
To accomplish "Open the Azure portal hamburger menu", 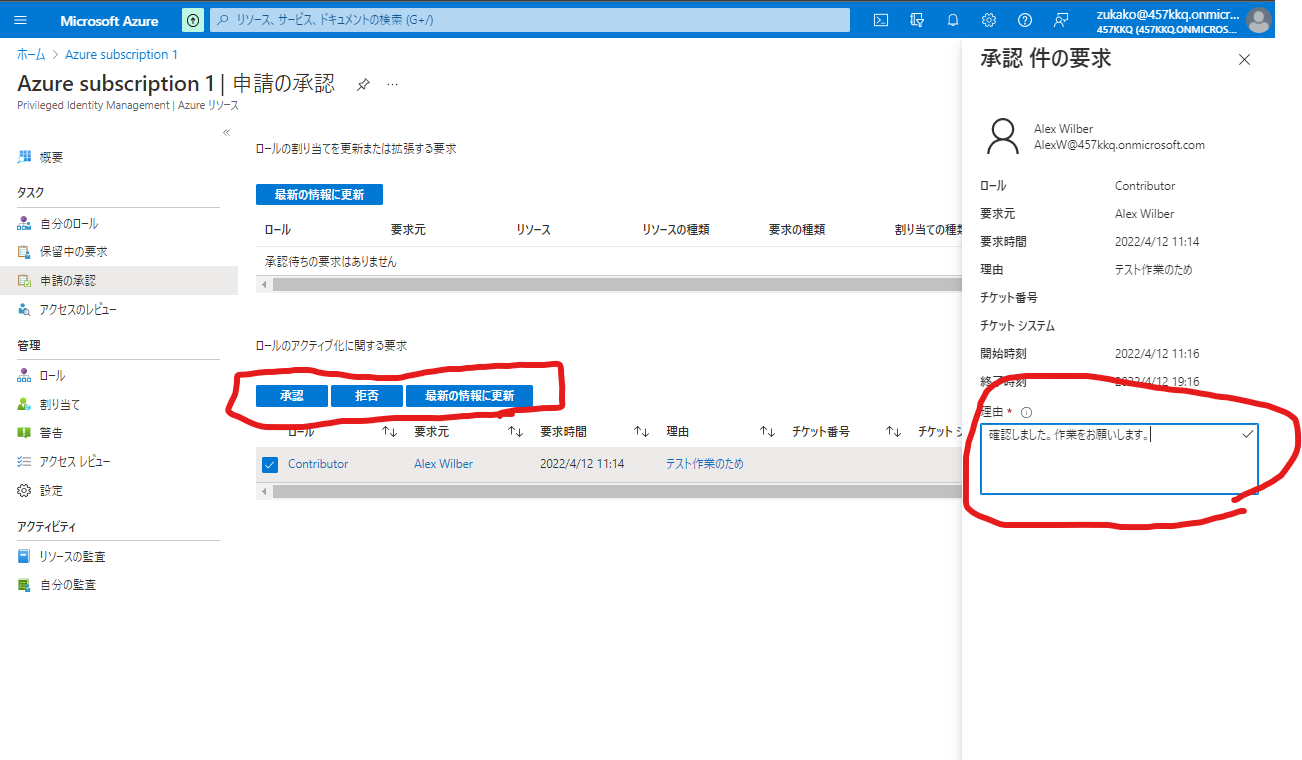I will (x=21, y=20).
